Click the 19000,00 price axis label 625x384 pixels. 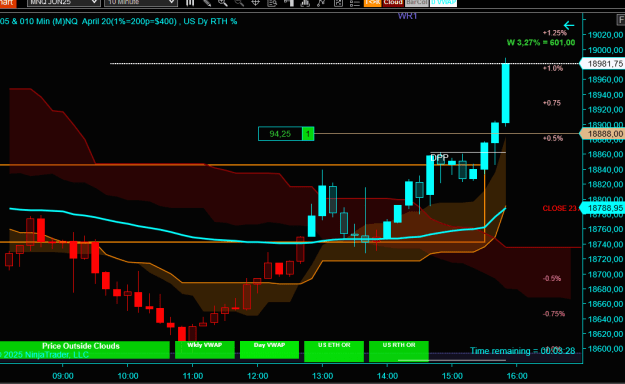(x=605, y=50)
